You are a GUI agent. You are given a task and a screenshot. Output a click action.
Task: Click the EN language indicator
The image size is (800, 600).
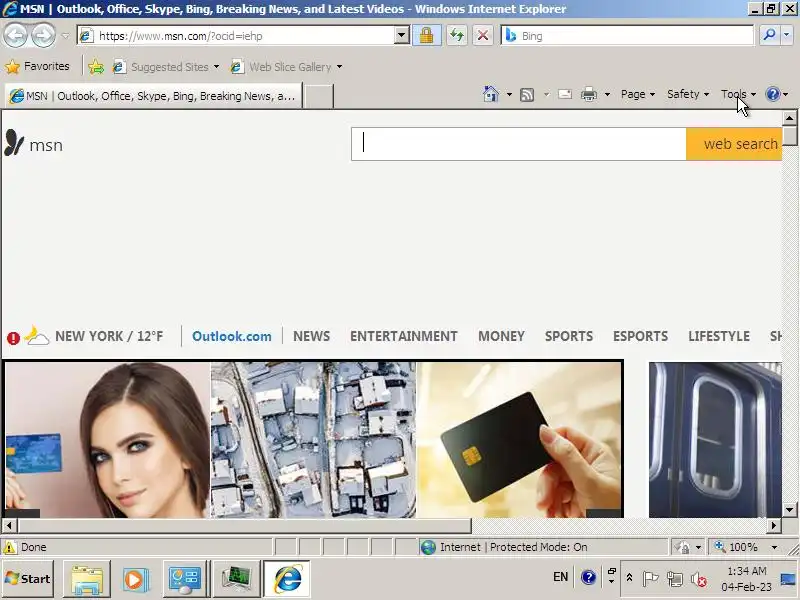(x=560, y=577)
